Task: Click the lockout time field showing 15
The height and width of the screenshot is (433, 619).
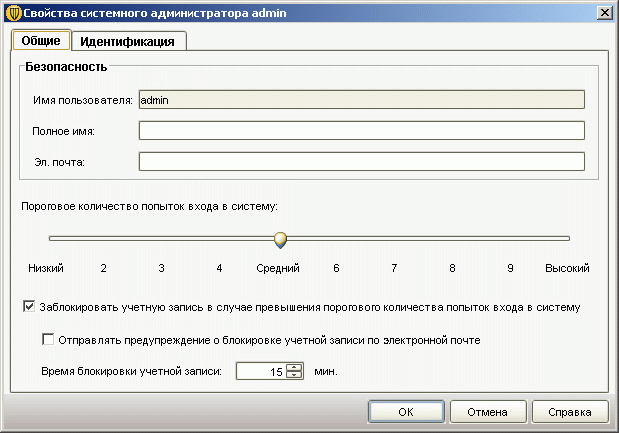Action: pos(260,371)
